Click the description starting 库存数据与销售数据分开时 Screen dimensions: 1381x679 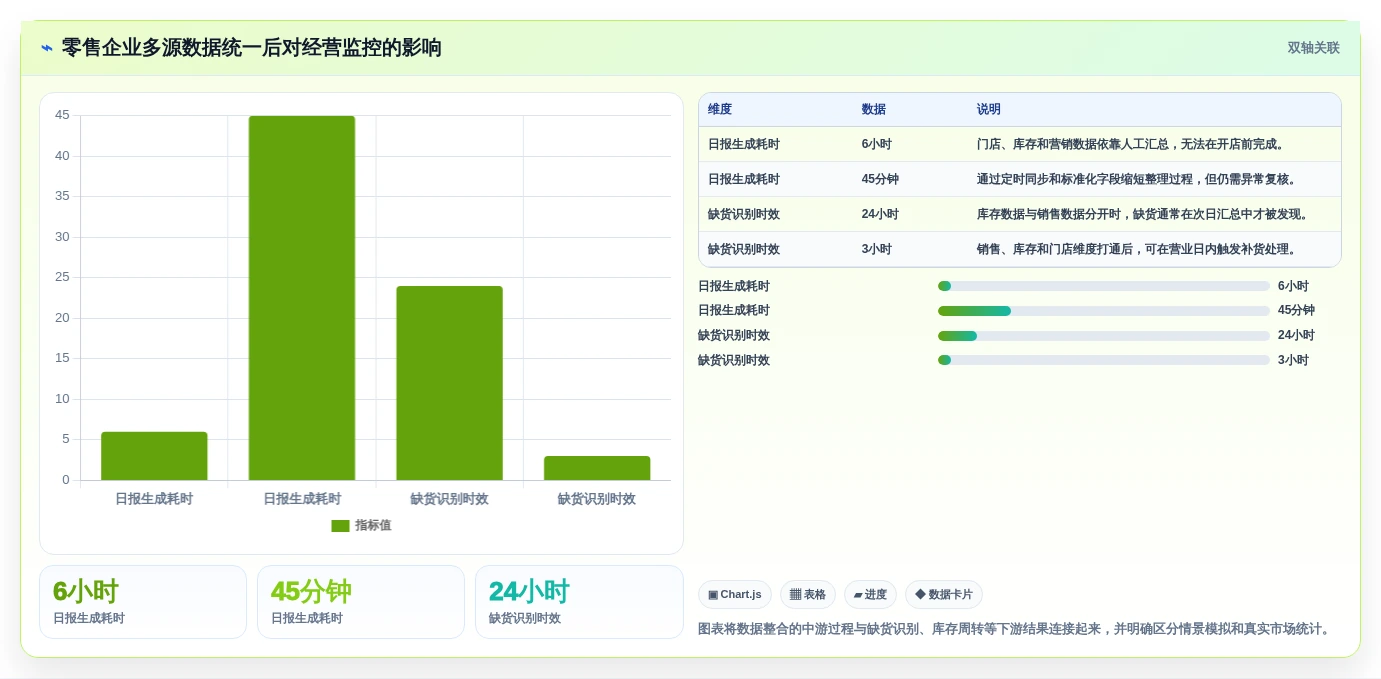(1143, 214)
